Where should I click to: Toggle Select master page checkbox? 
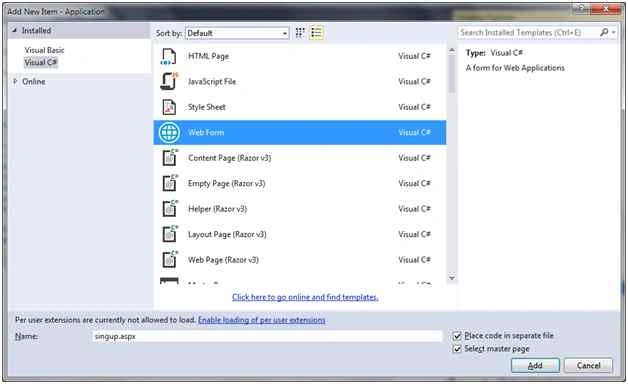pyautogui.click(x=457, y=349)
